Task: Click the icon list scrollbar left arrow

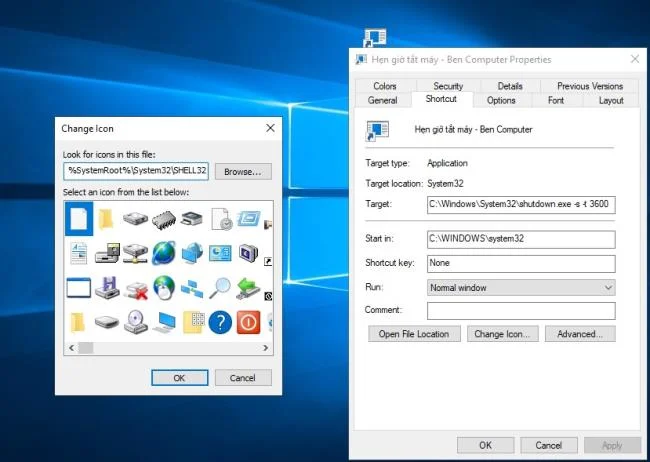Action: 71,348
